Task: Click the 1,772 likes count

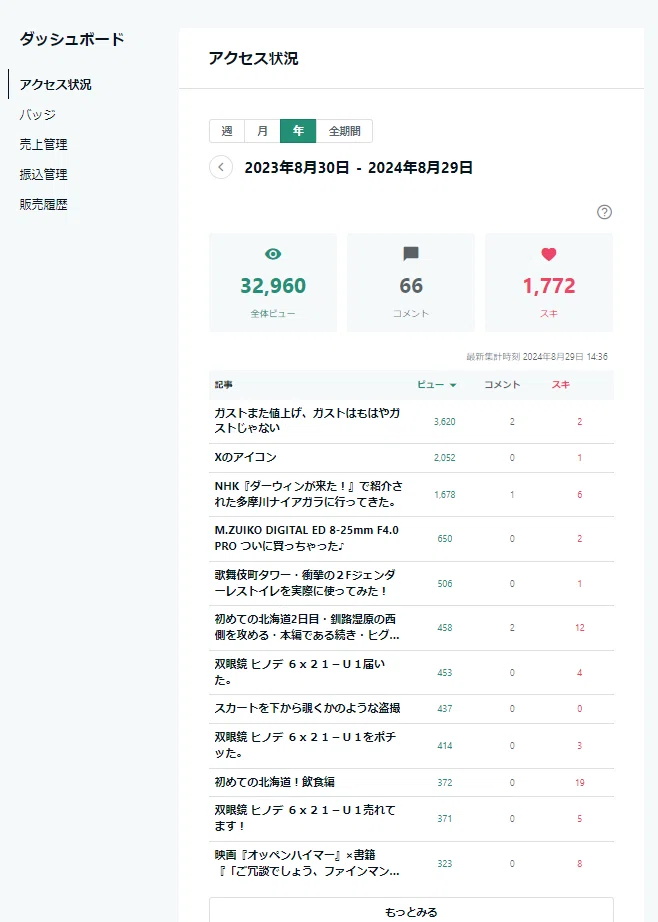Action: point(549,286)
